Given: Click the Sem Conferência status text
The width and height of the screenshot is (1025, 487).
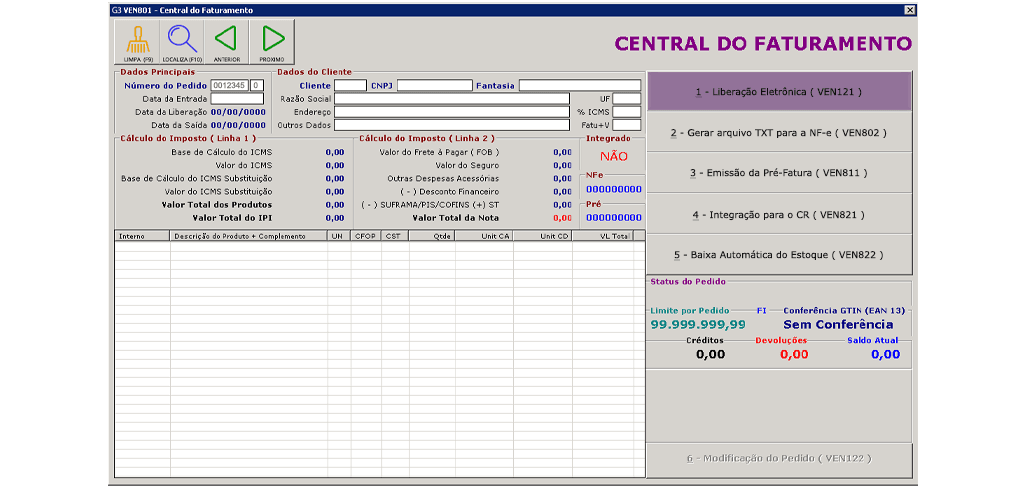Looking at the screenshot, I should click(x=838, y=324).
